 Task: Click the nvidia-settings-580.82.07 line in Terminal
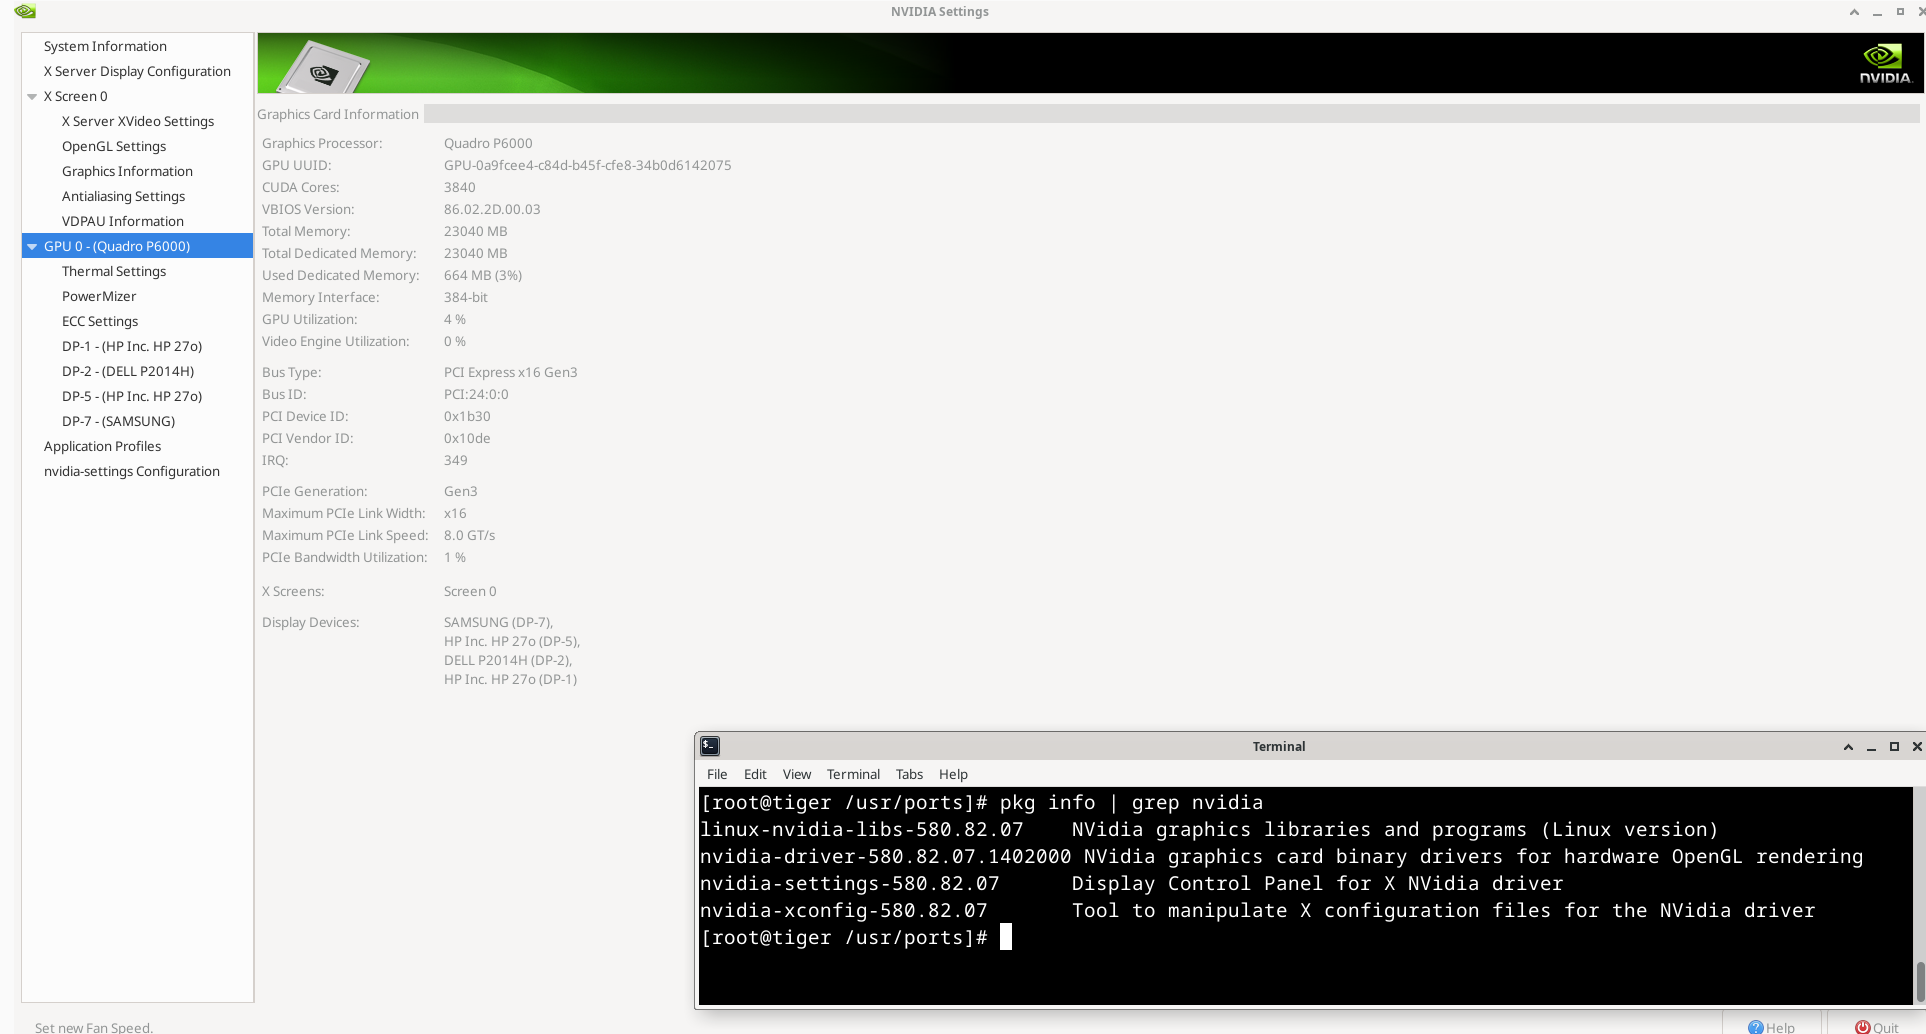click(1131, 883)
